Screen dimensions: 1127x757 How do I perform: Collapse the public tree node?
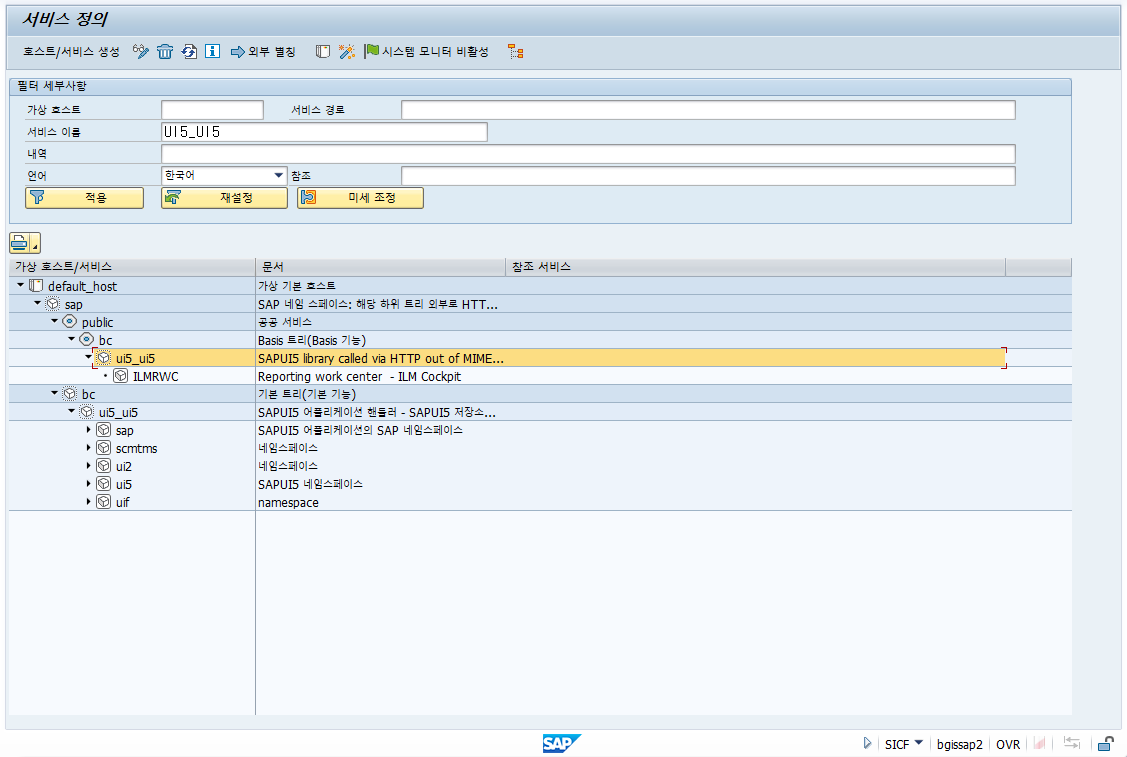click(x=55, y=321)
